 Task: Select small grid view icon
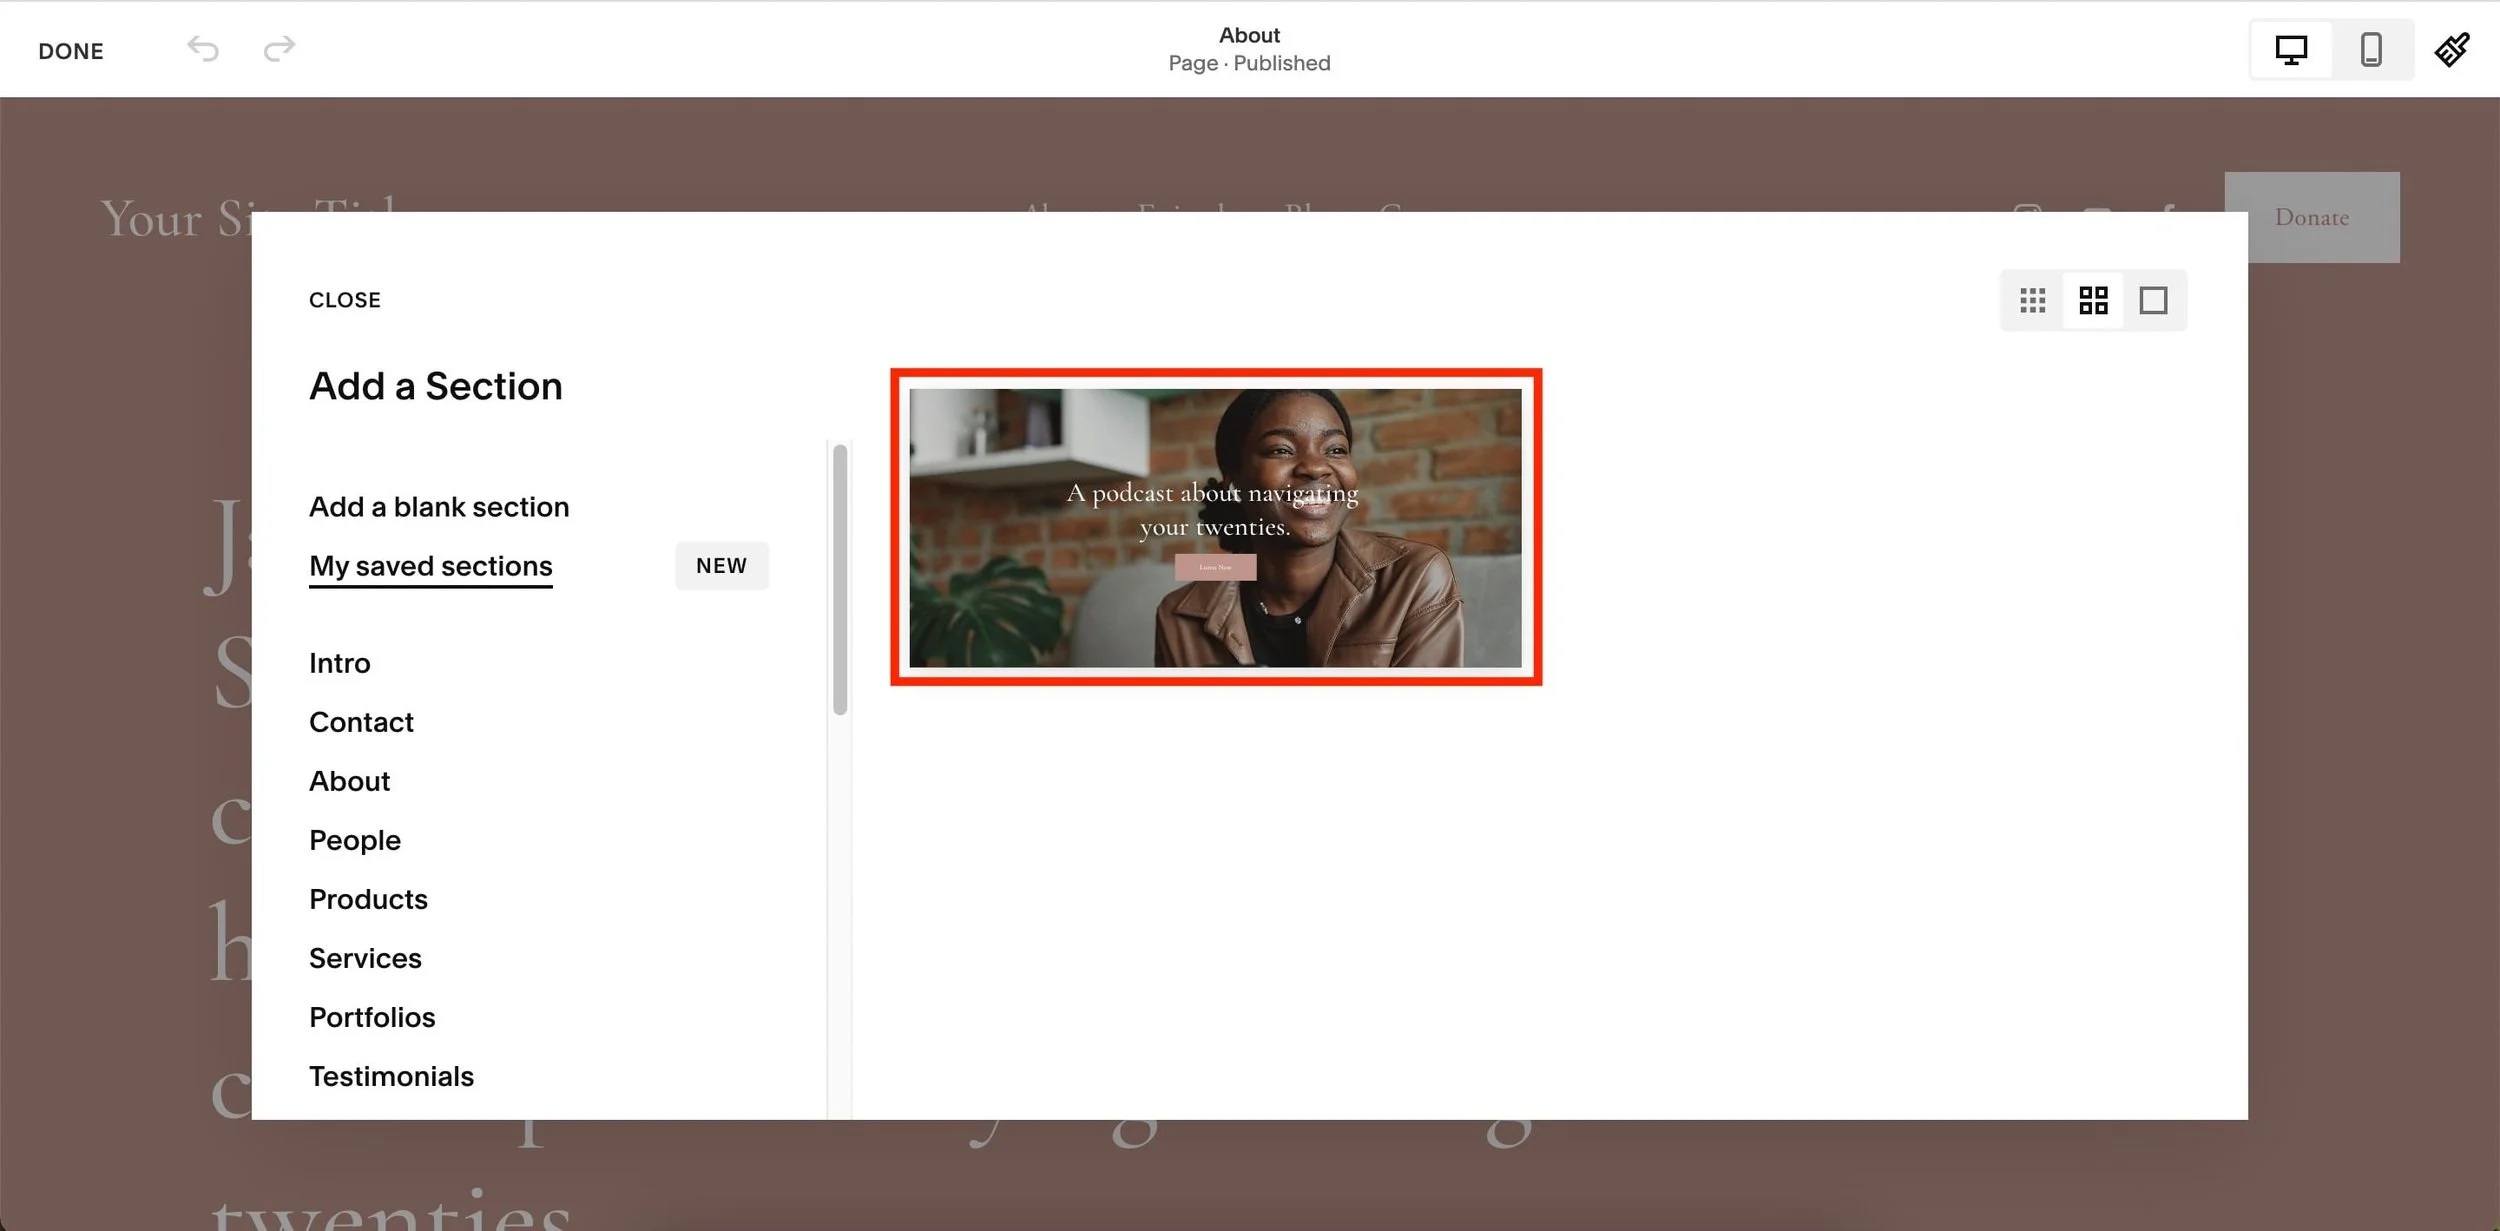[2032, 300]
